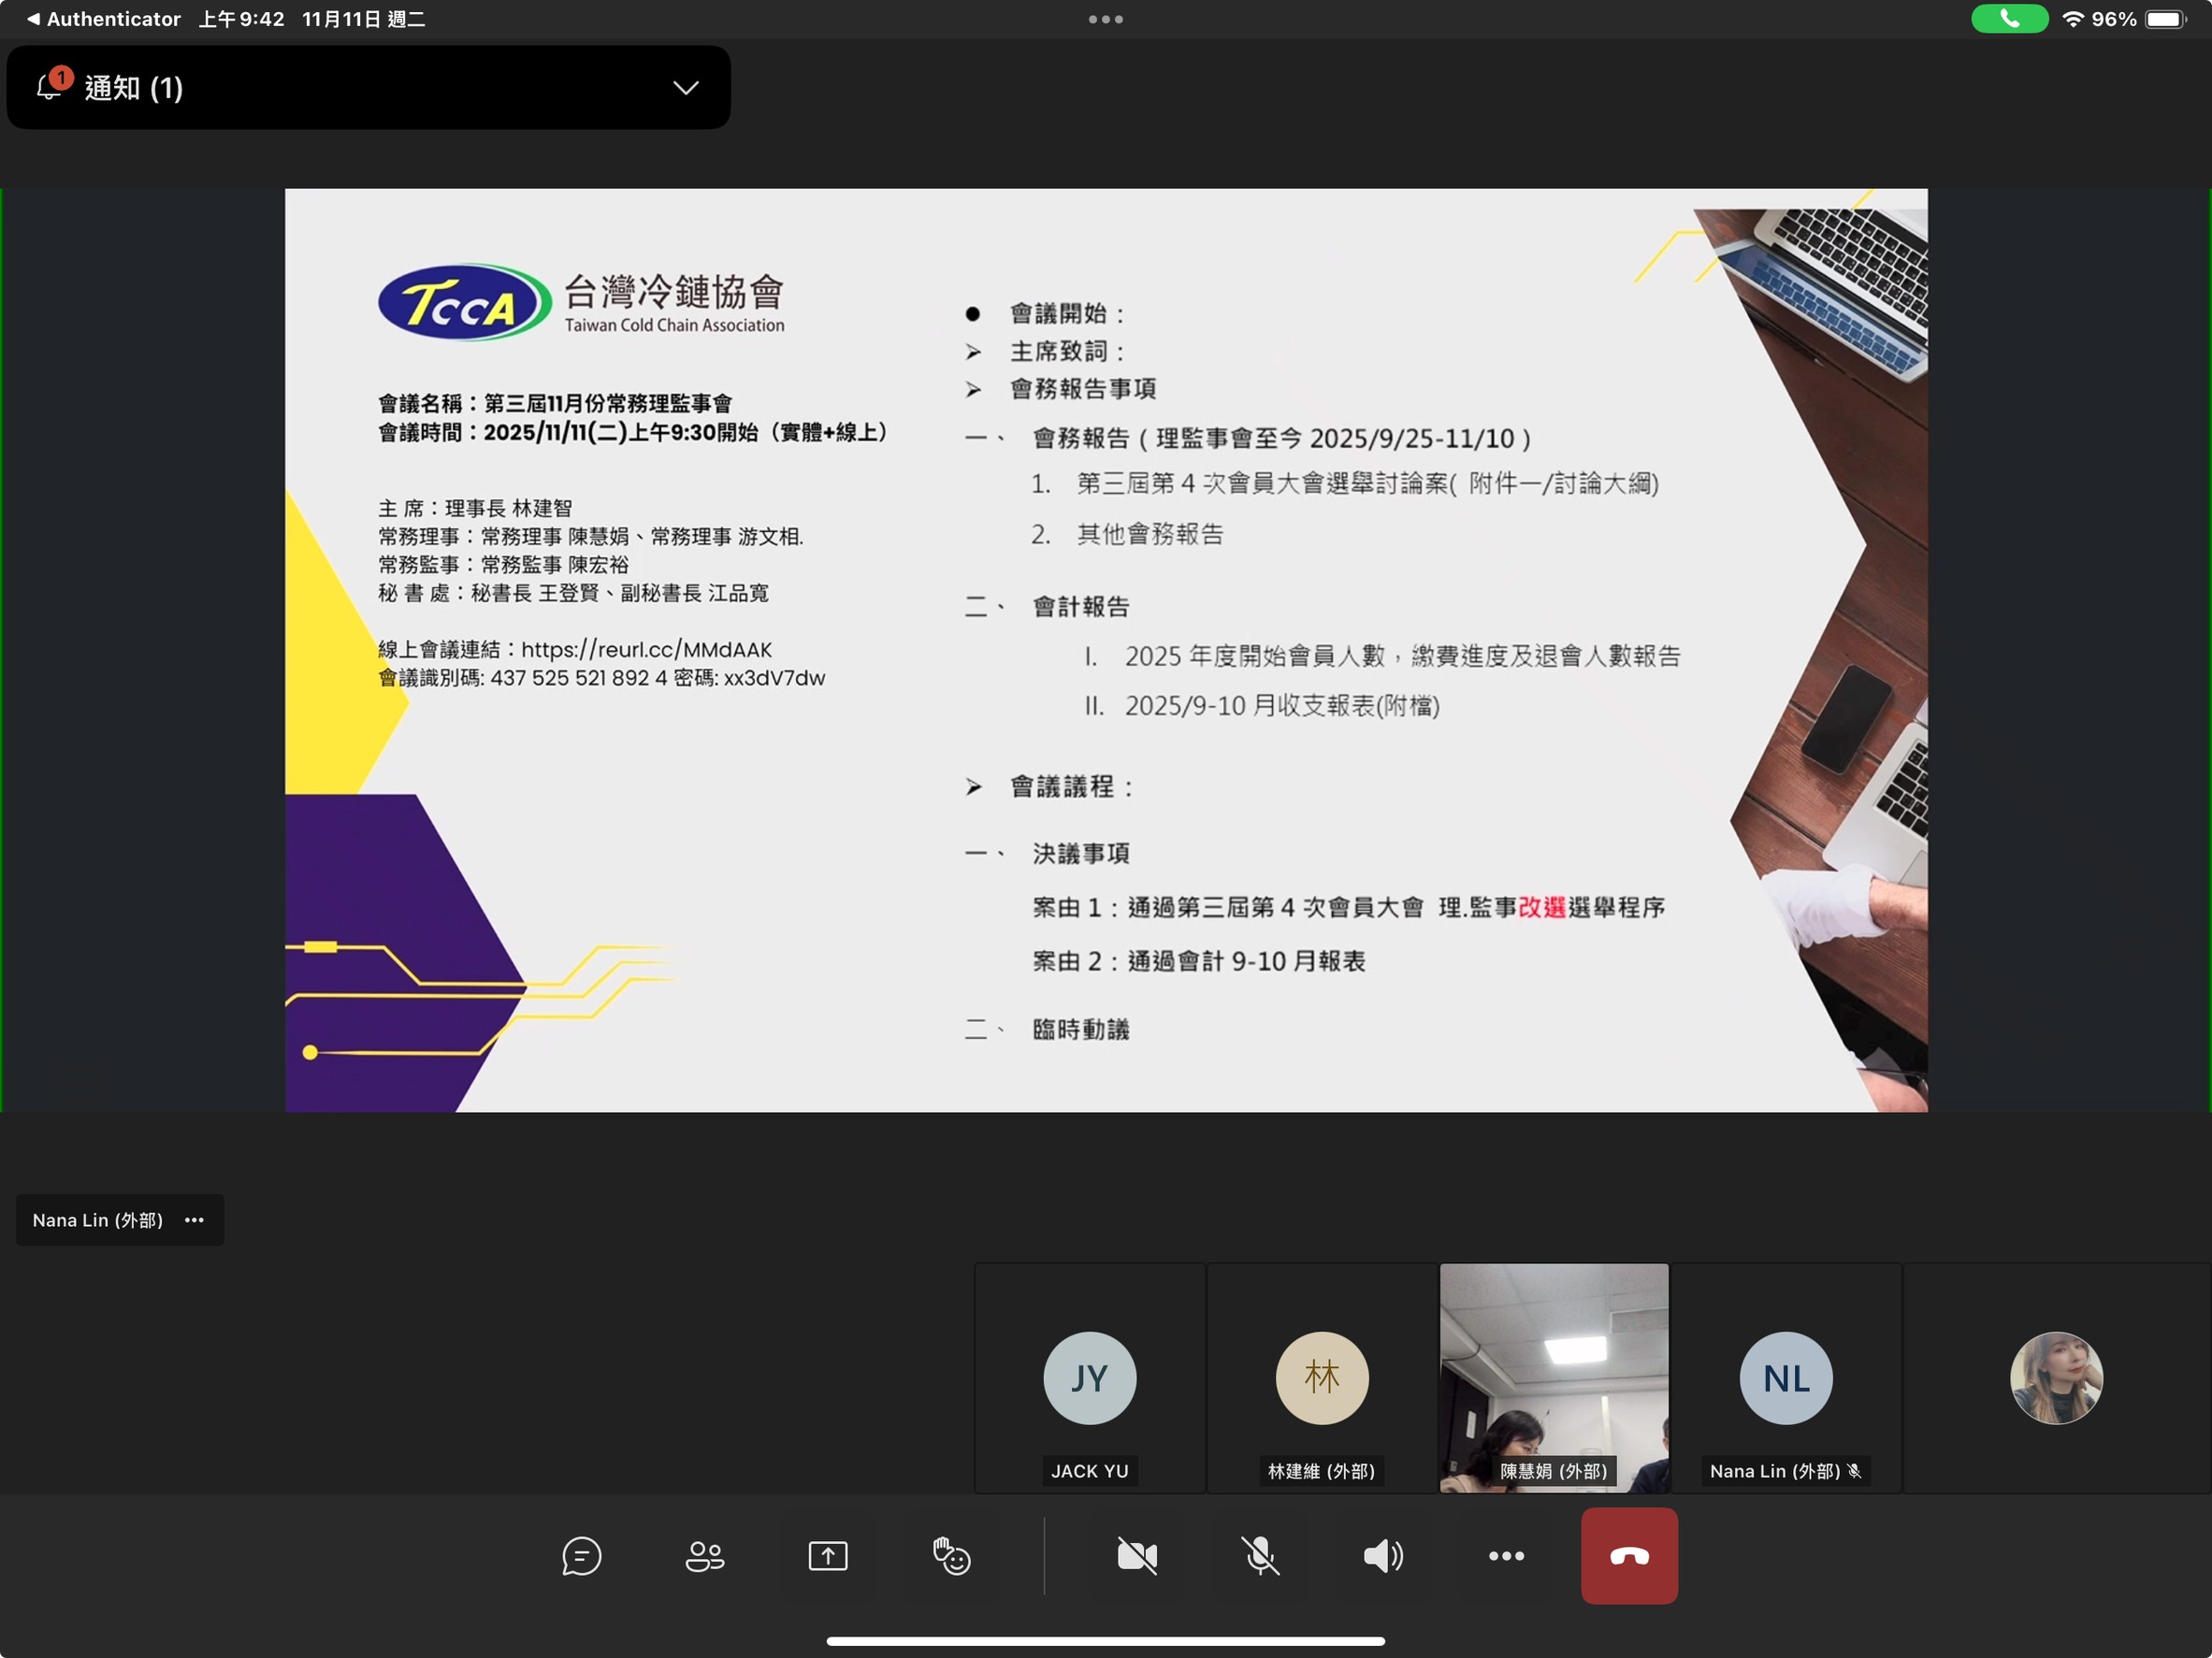Open the meeting chat icon
2212x1658 pixels.
pos(581,1556)
